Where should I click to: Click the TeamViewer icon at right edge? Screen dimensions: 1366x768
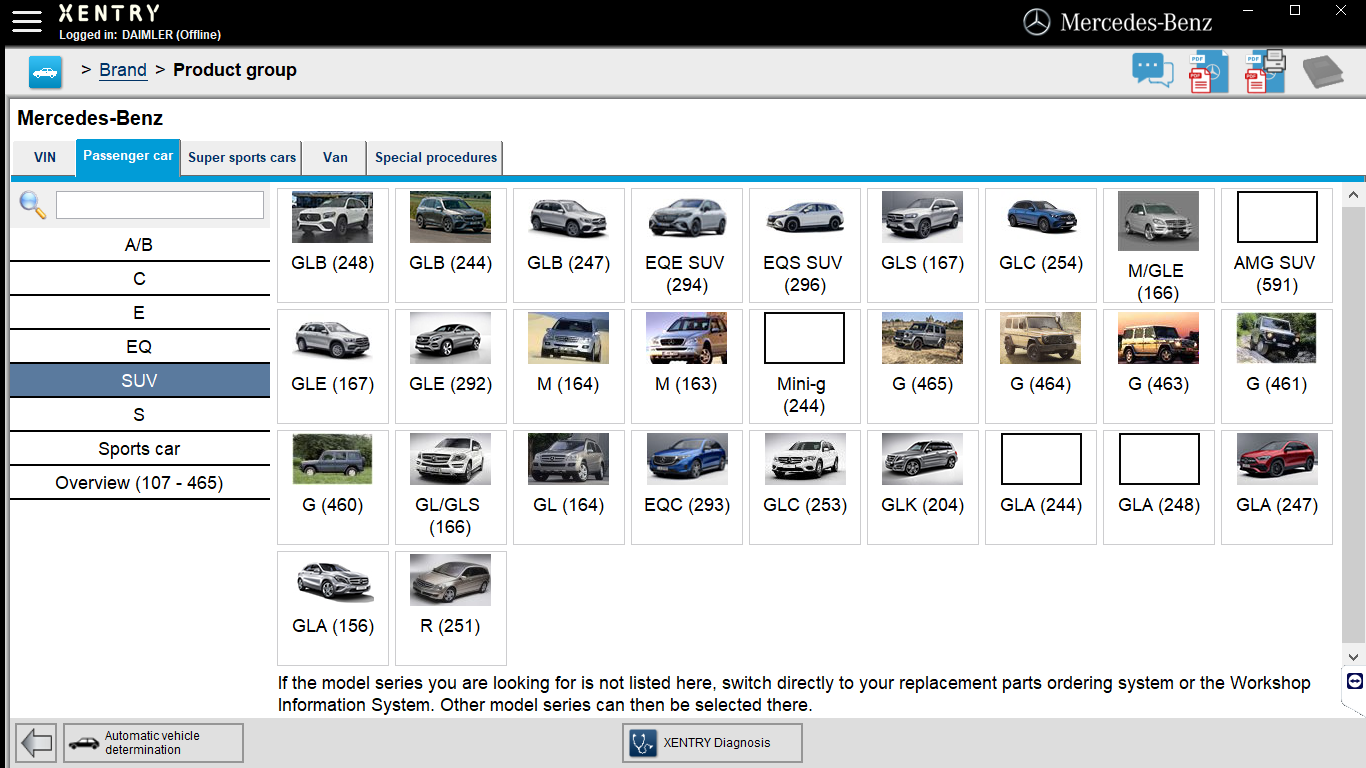tap(1355, 681)
